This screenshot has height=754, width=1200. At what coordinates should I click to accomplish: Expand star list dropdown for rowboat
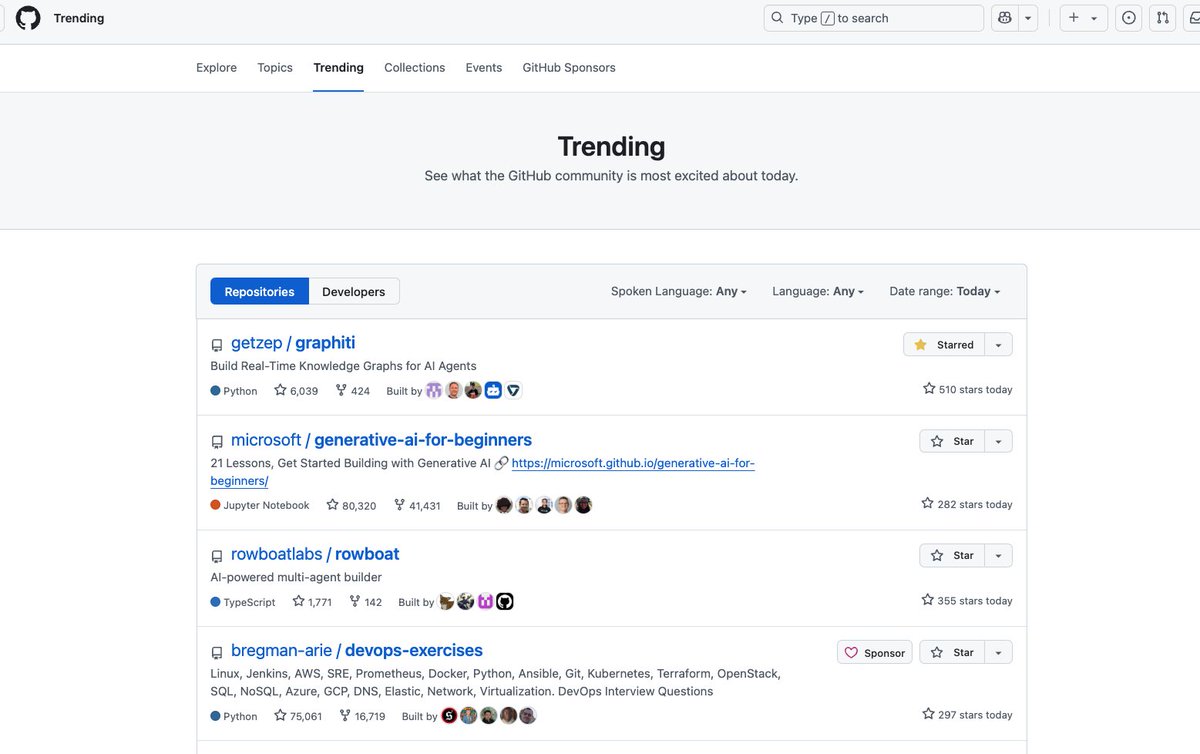point(999,555)
